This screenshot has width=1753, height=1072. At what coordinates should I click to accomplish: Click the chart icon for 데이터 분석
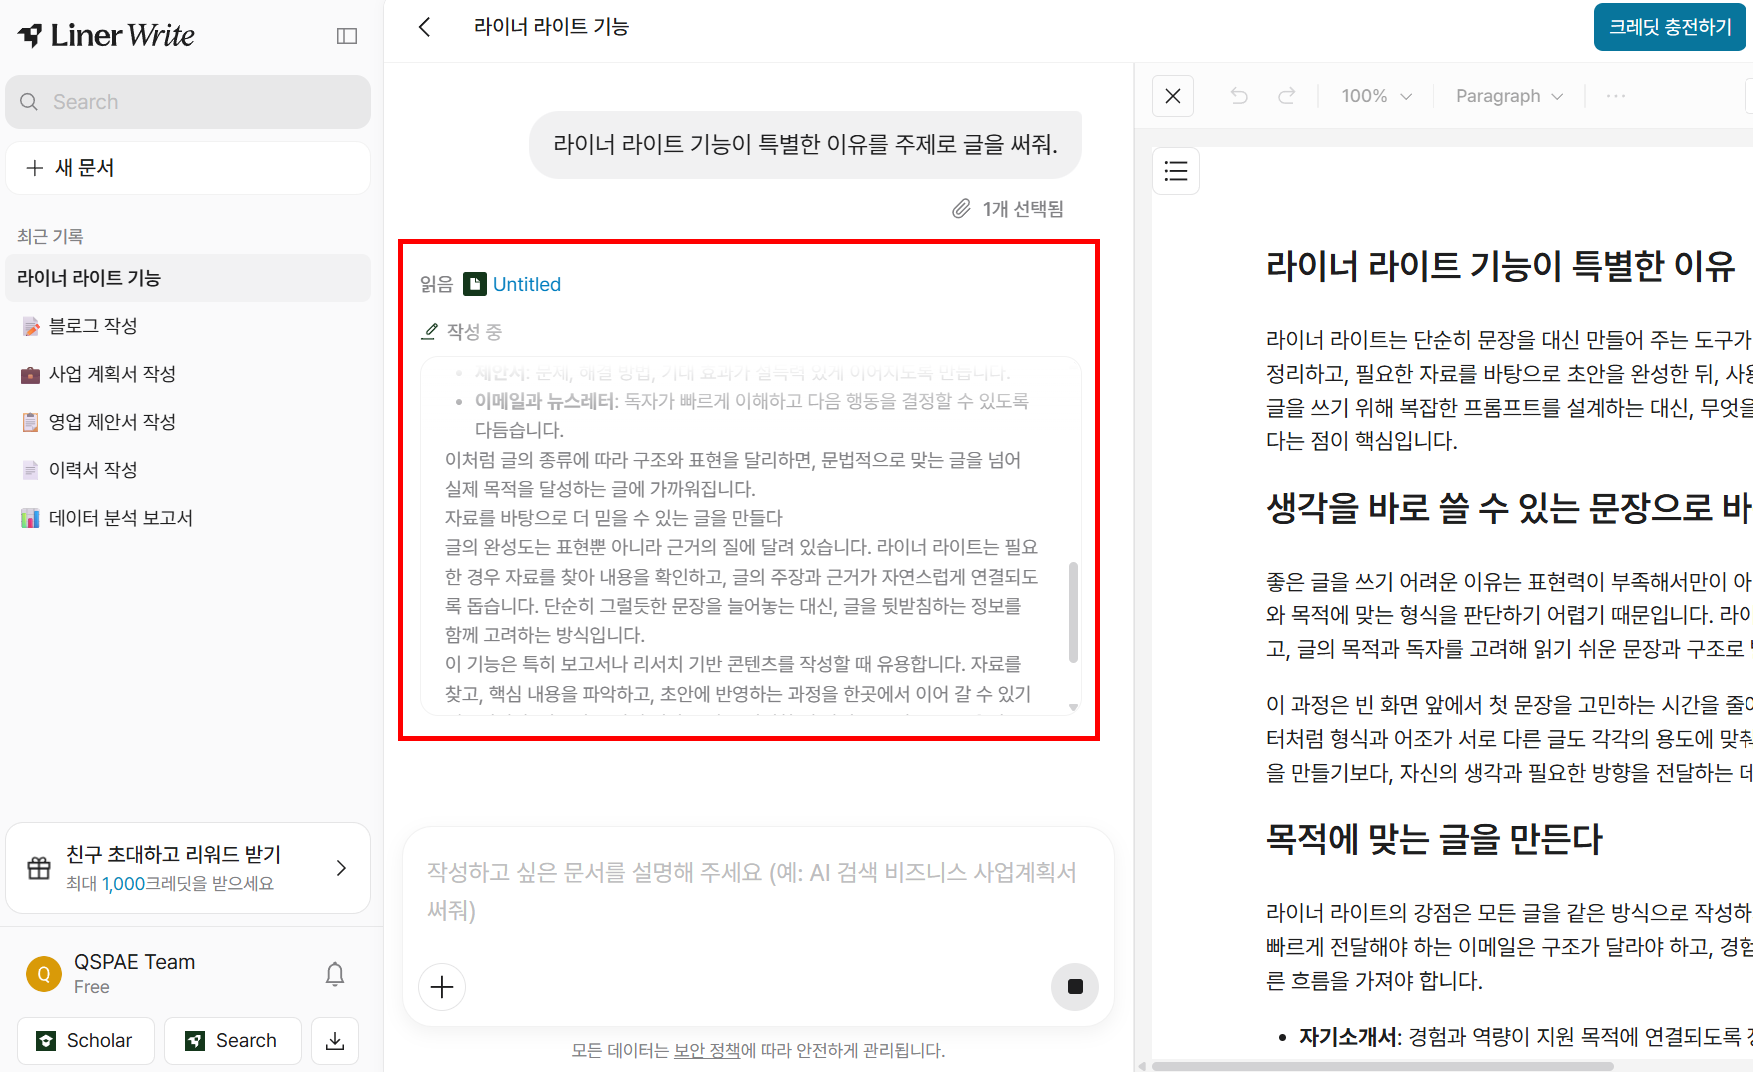(x=31, y=518)
